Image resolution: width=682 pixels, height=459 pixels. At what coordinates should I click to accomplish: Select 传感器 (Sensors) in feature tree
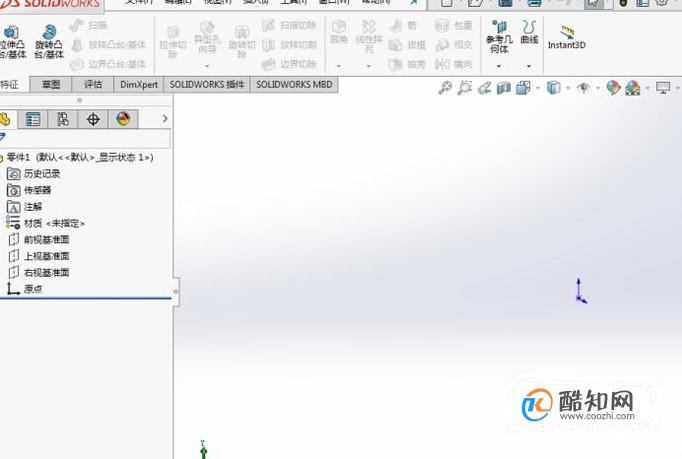tap(29, 190)
